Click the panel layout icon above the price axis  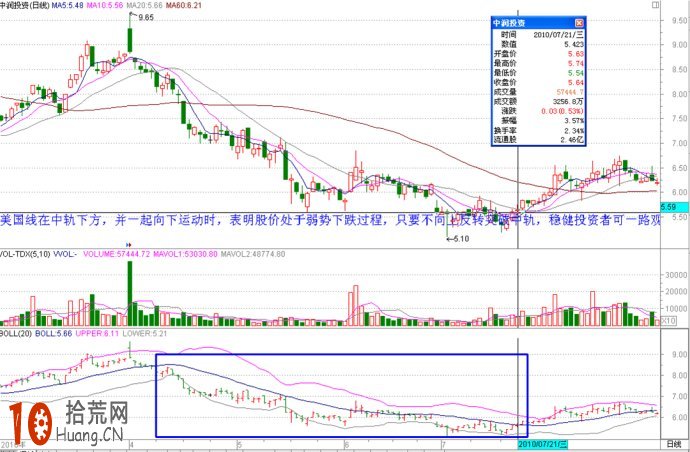655,5
